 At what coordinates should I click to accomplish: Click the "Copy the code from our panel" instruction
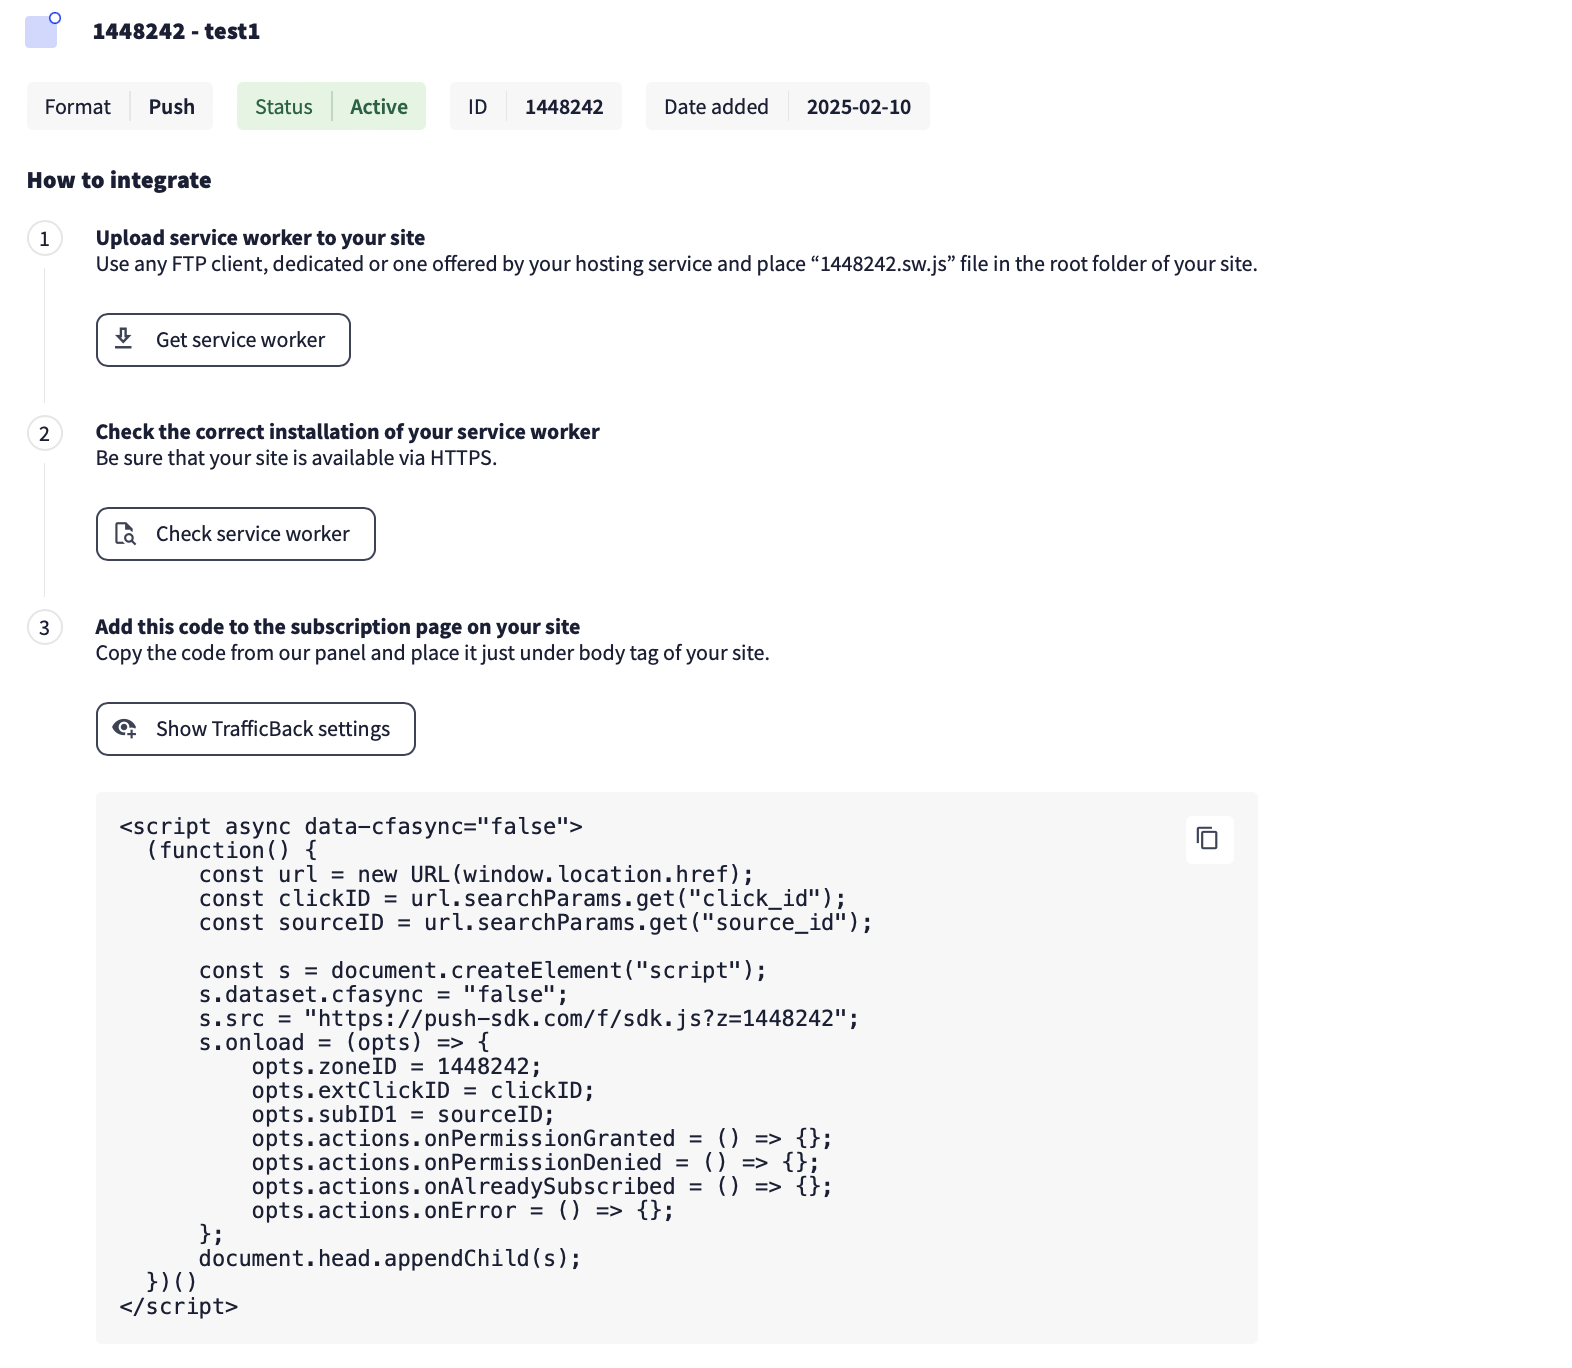click(432, 653)
